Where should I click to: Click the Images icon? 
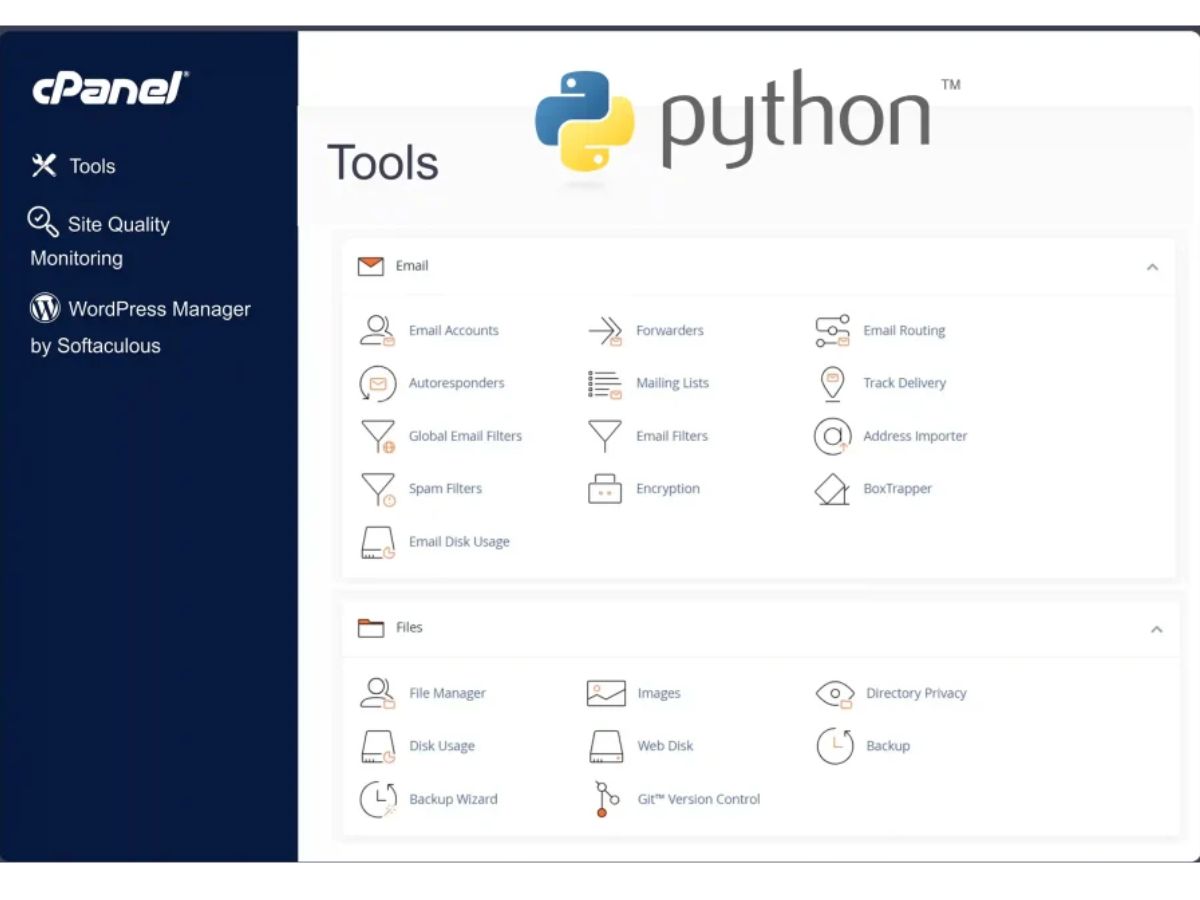point(606,693)
